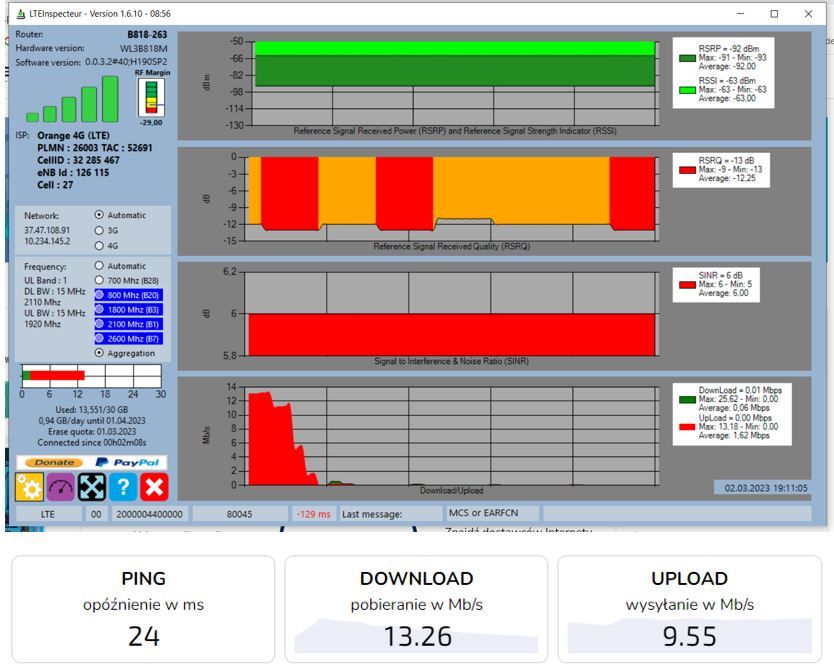Click the RF Margin gauge indicator

152,97
